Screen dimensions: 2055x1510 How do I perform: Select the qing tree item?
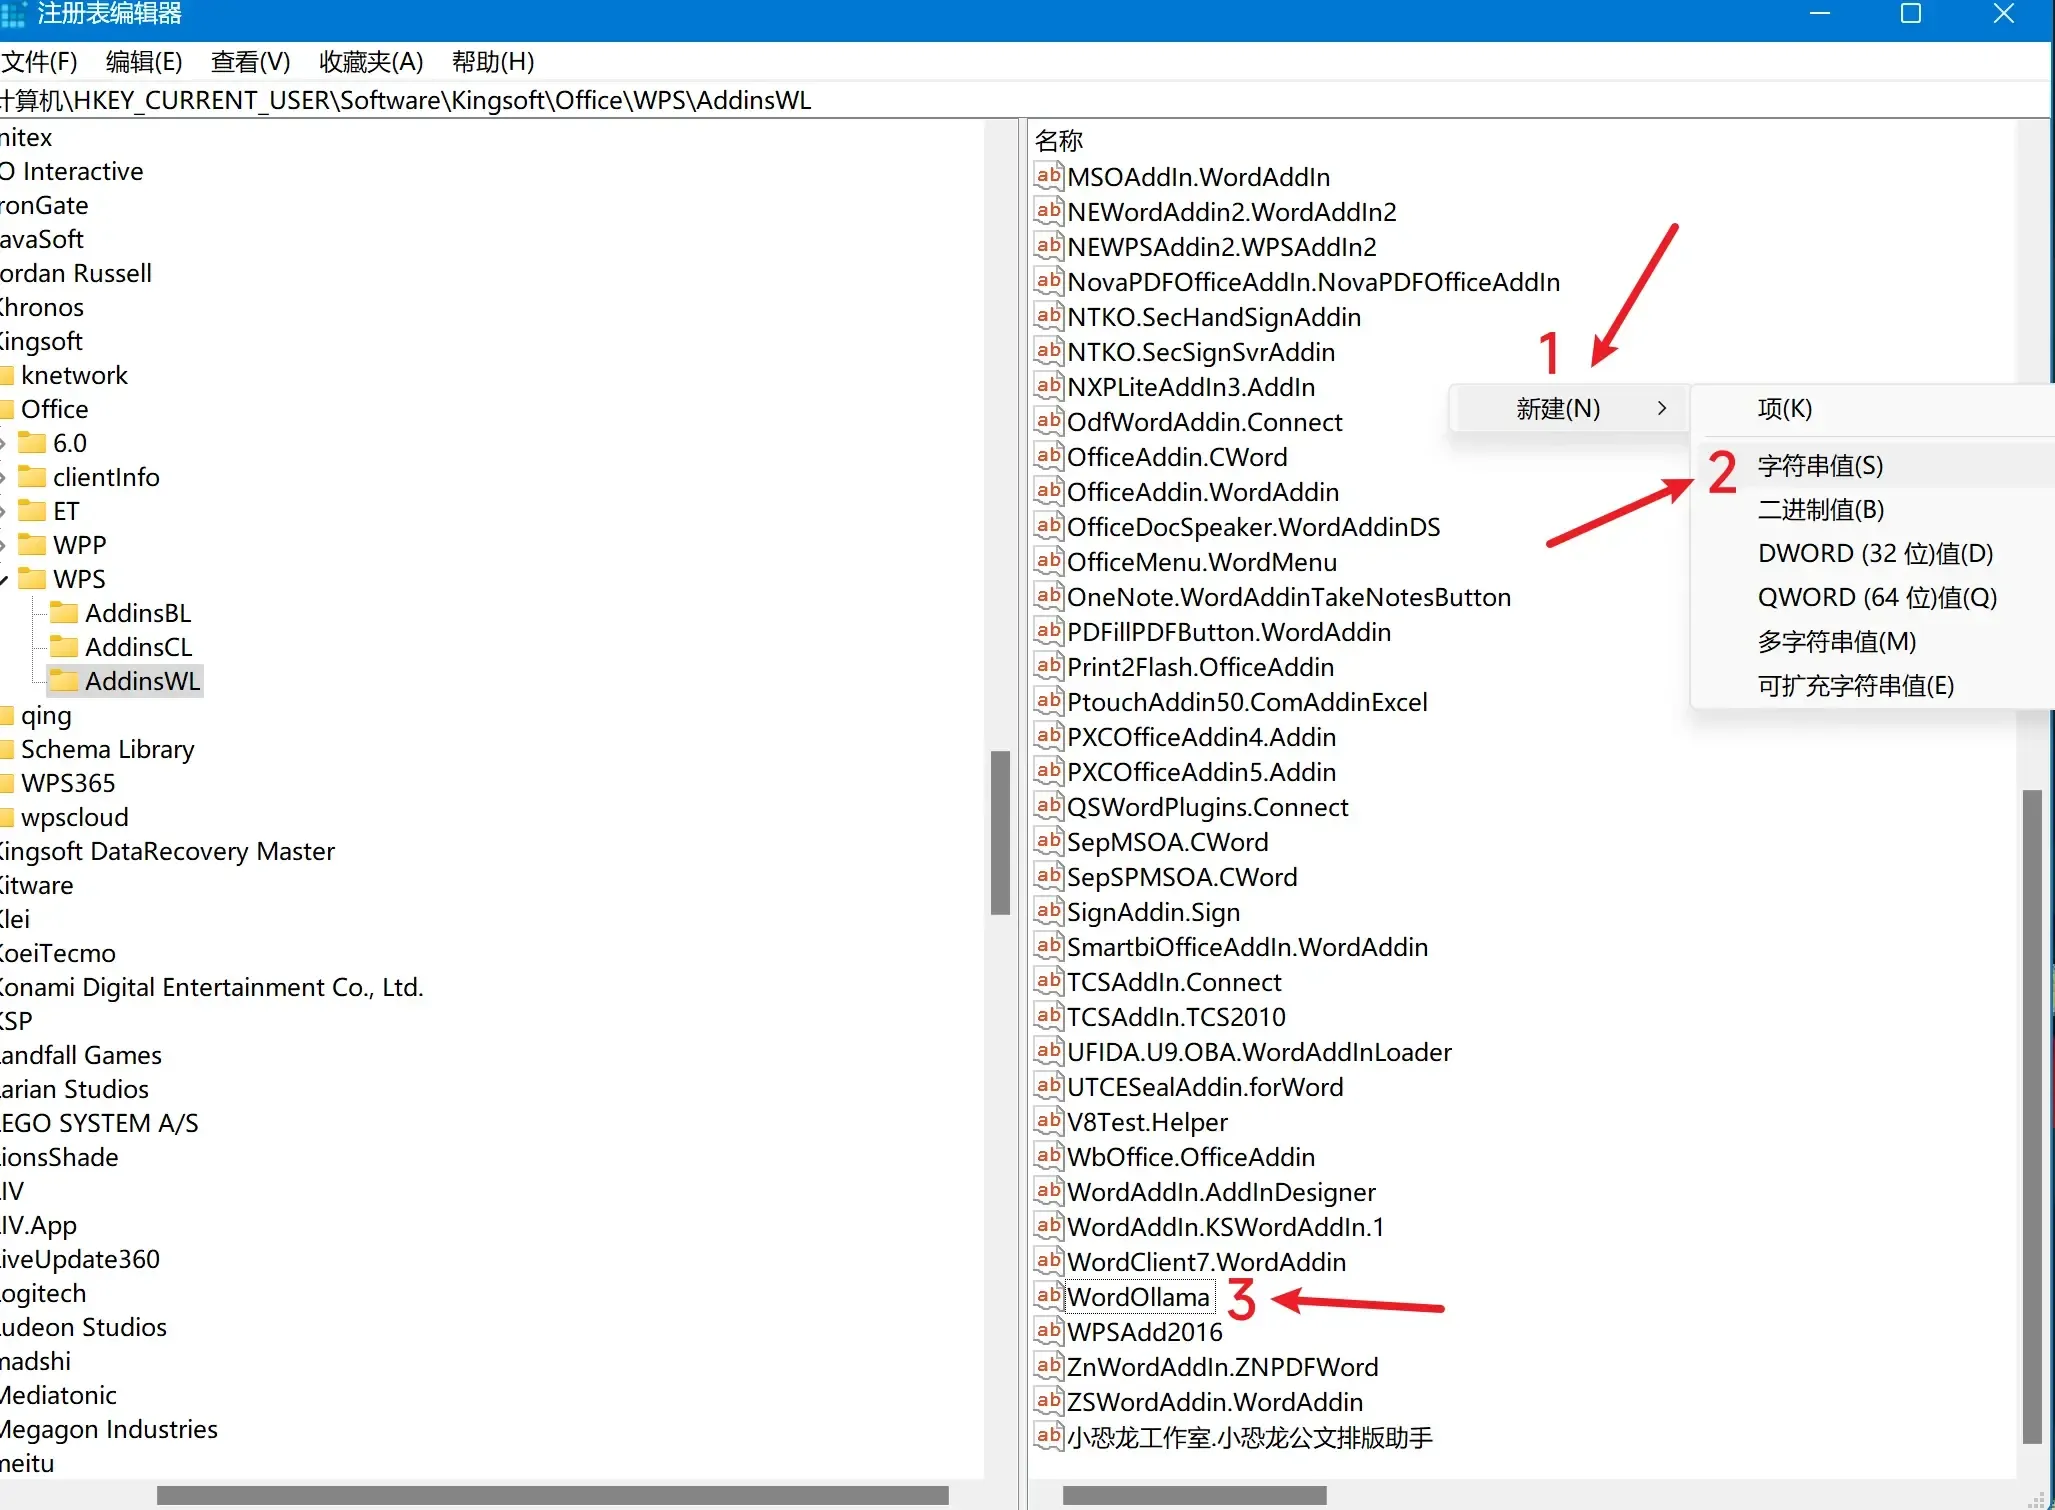46,715
